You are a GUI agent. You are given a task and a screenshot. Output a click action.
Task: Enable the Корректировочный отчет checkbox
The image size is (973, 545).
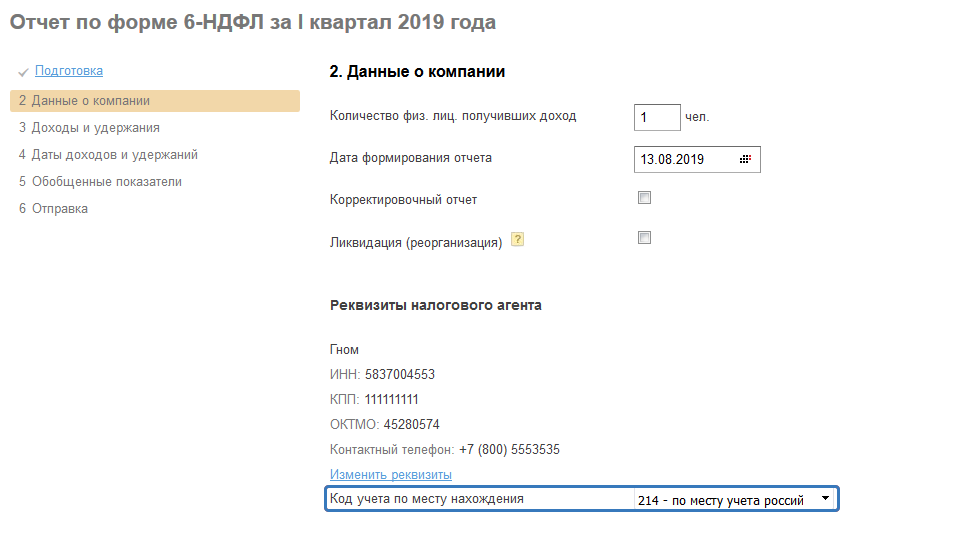pos(644,198)
